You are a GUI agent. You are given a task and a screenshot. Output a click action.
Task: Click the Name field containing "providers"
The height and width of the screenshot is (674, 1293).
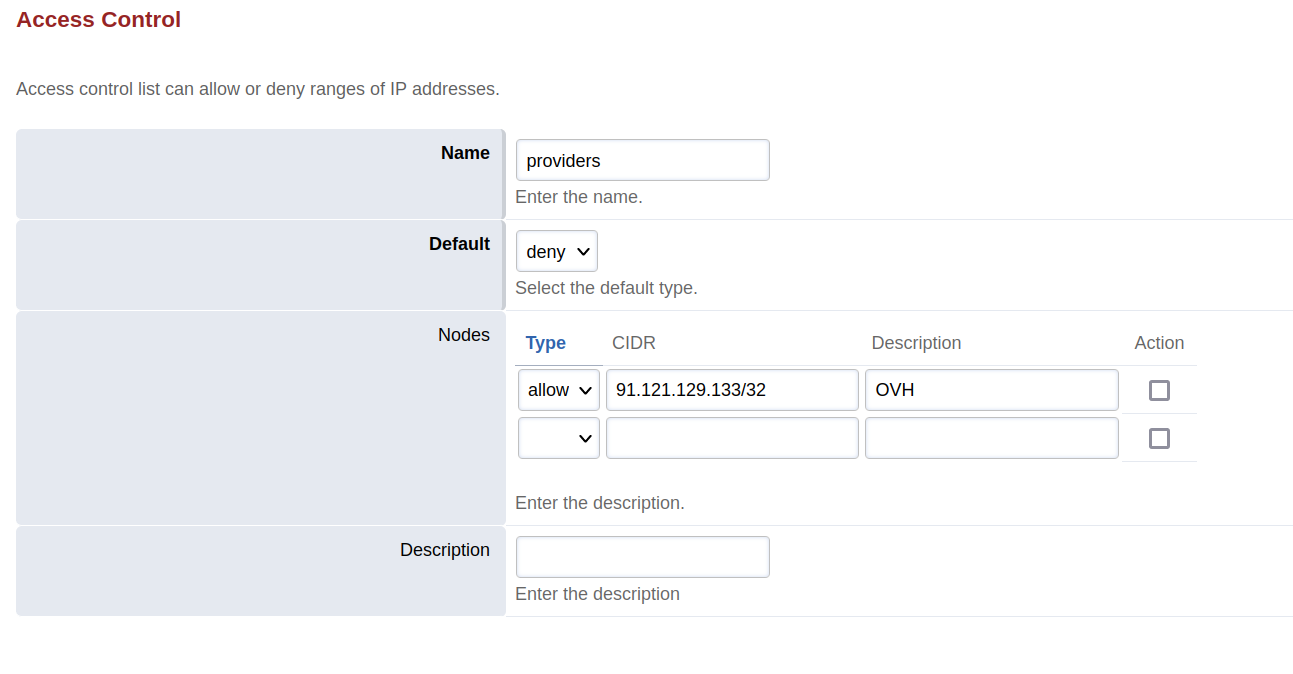[x=642, y=160]
